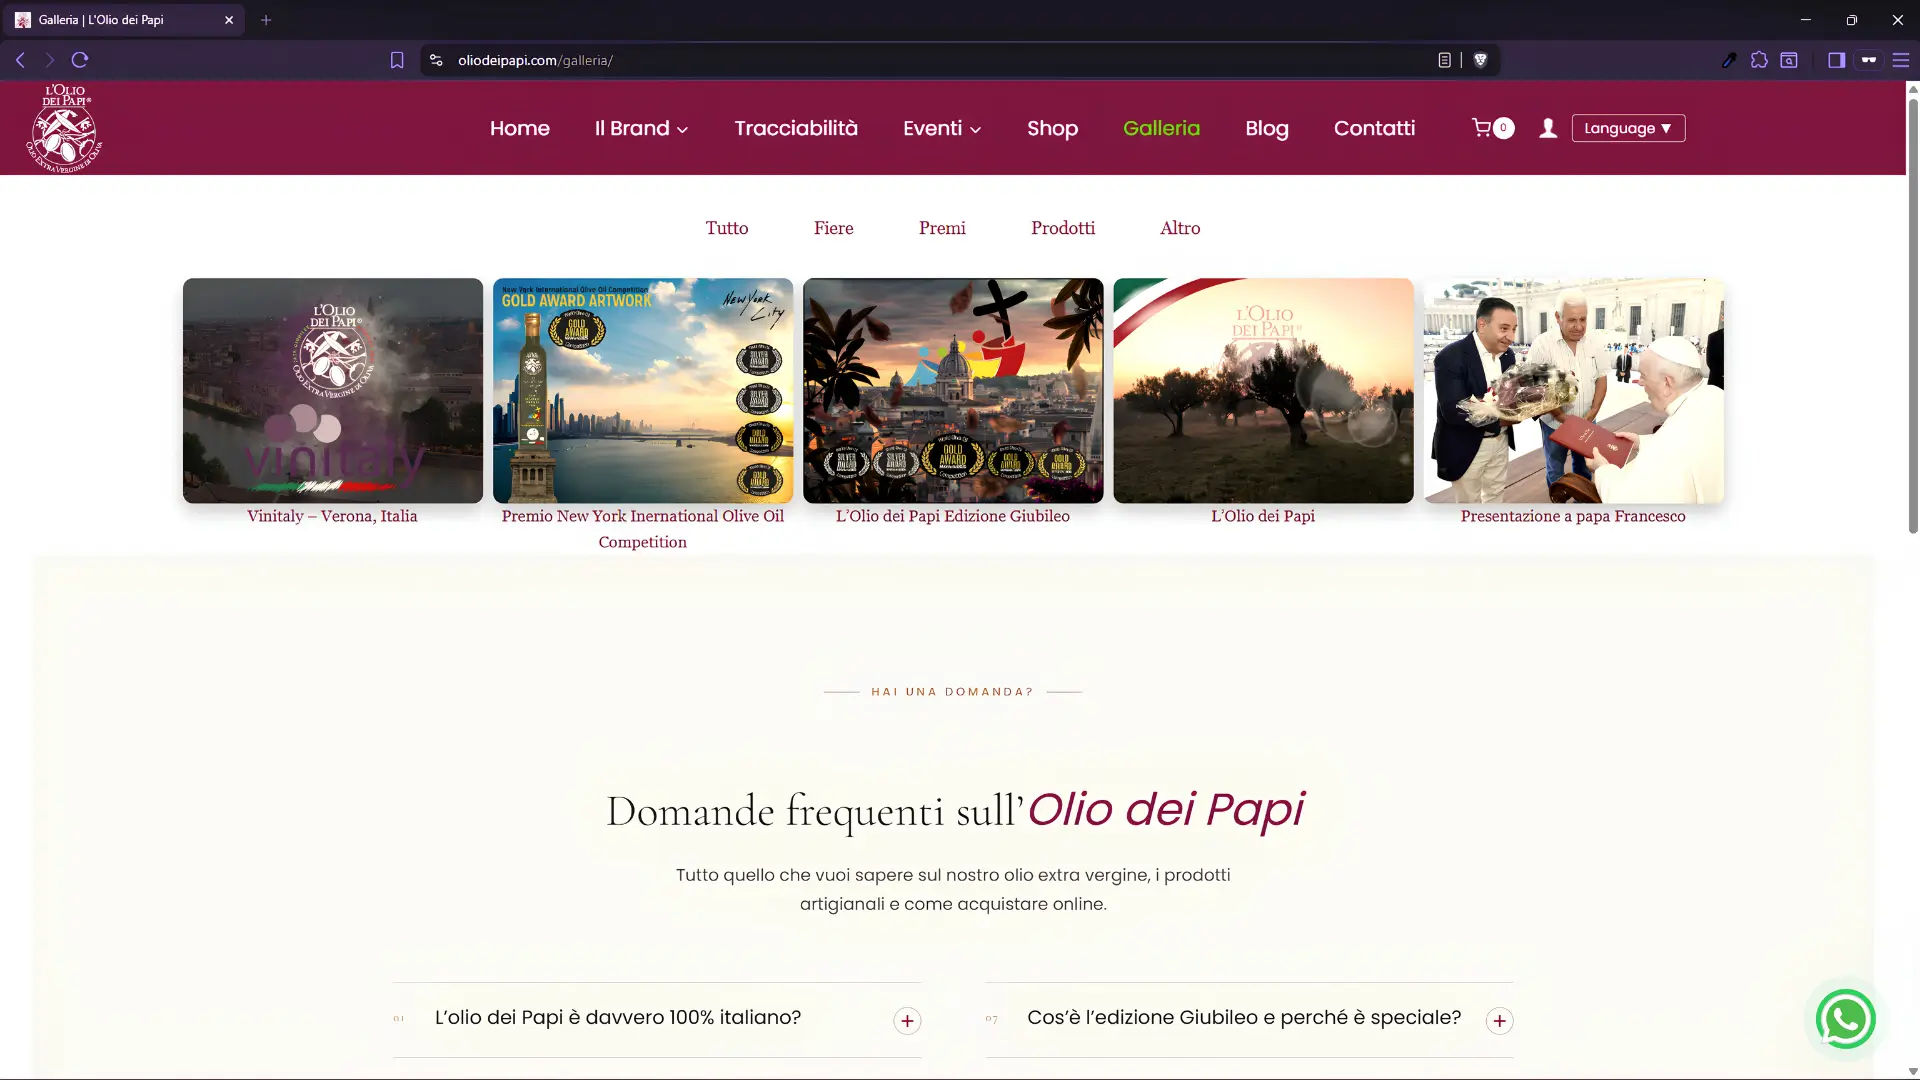Screen dimensions: 1920x1080
Task: Click the browser forward arrow
Action: pyautogui.click(x=49, y=60)
